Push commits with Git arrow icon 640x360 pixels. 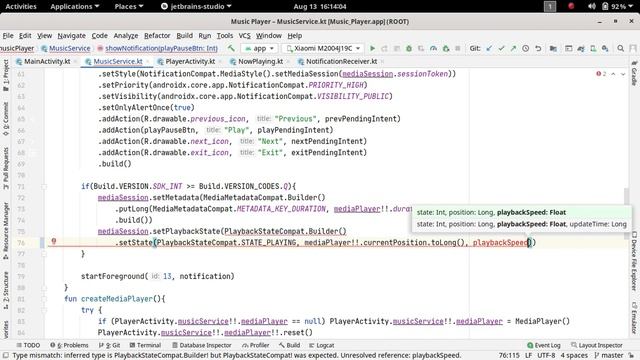click(x=513, y=48)
